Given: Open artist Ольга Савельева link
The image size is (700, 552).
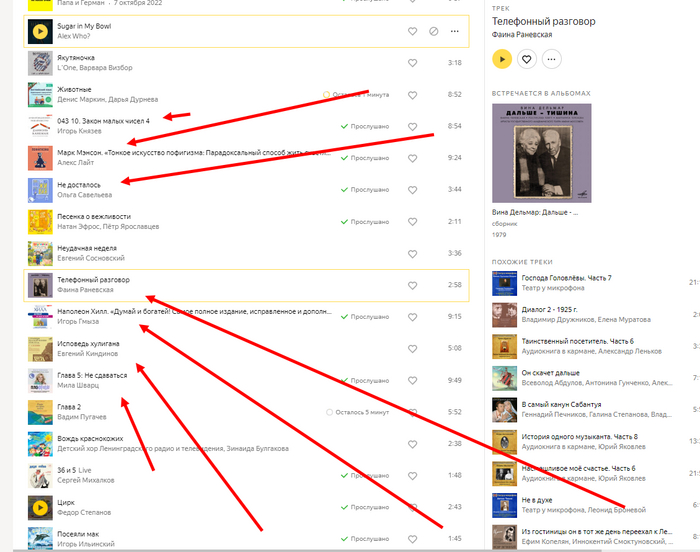Looking at the screenshot, I should point(84,195).
